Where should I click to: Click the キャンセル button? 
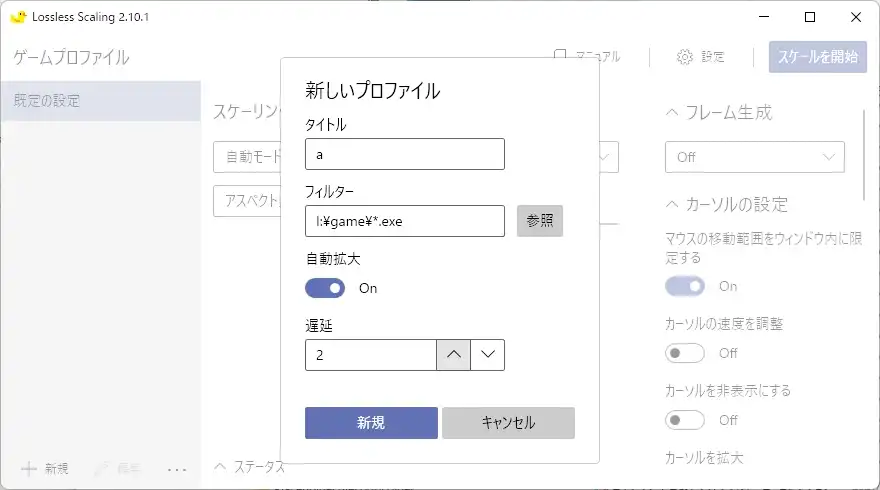(x=508, y=423)
